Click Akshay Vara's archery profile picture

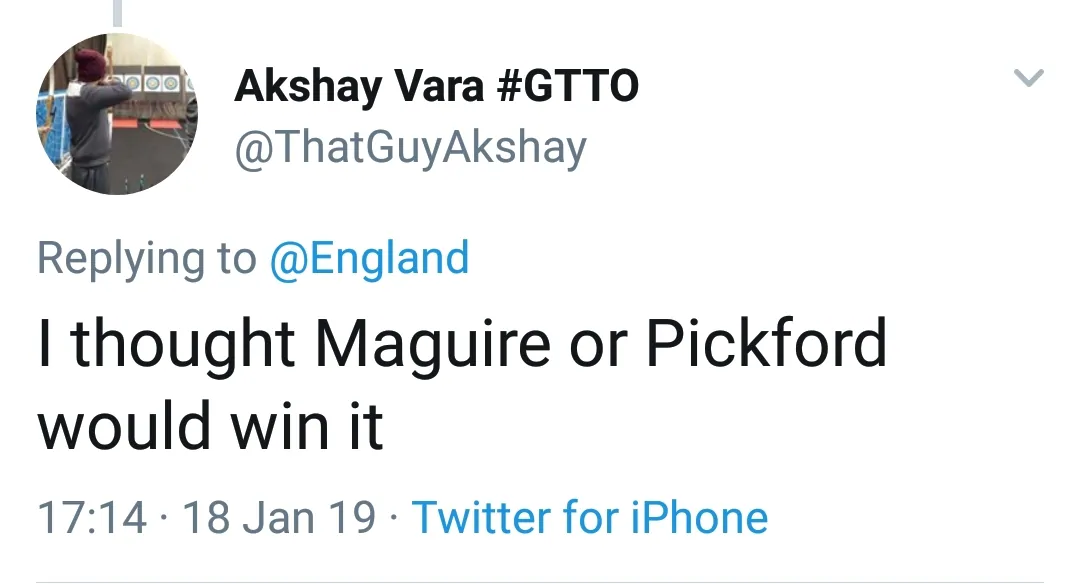pos(117,113)
